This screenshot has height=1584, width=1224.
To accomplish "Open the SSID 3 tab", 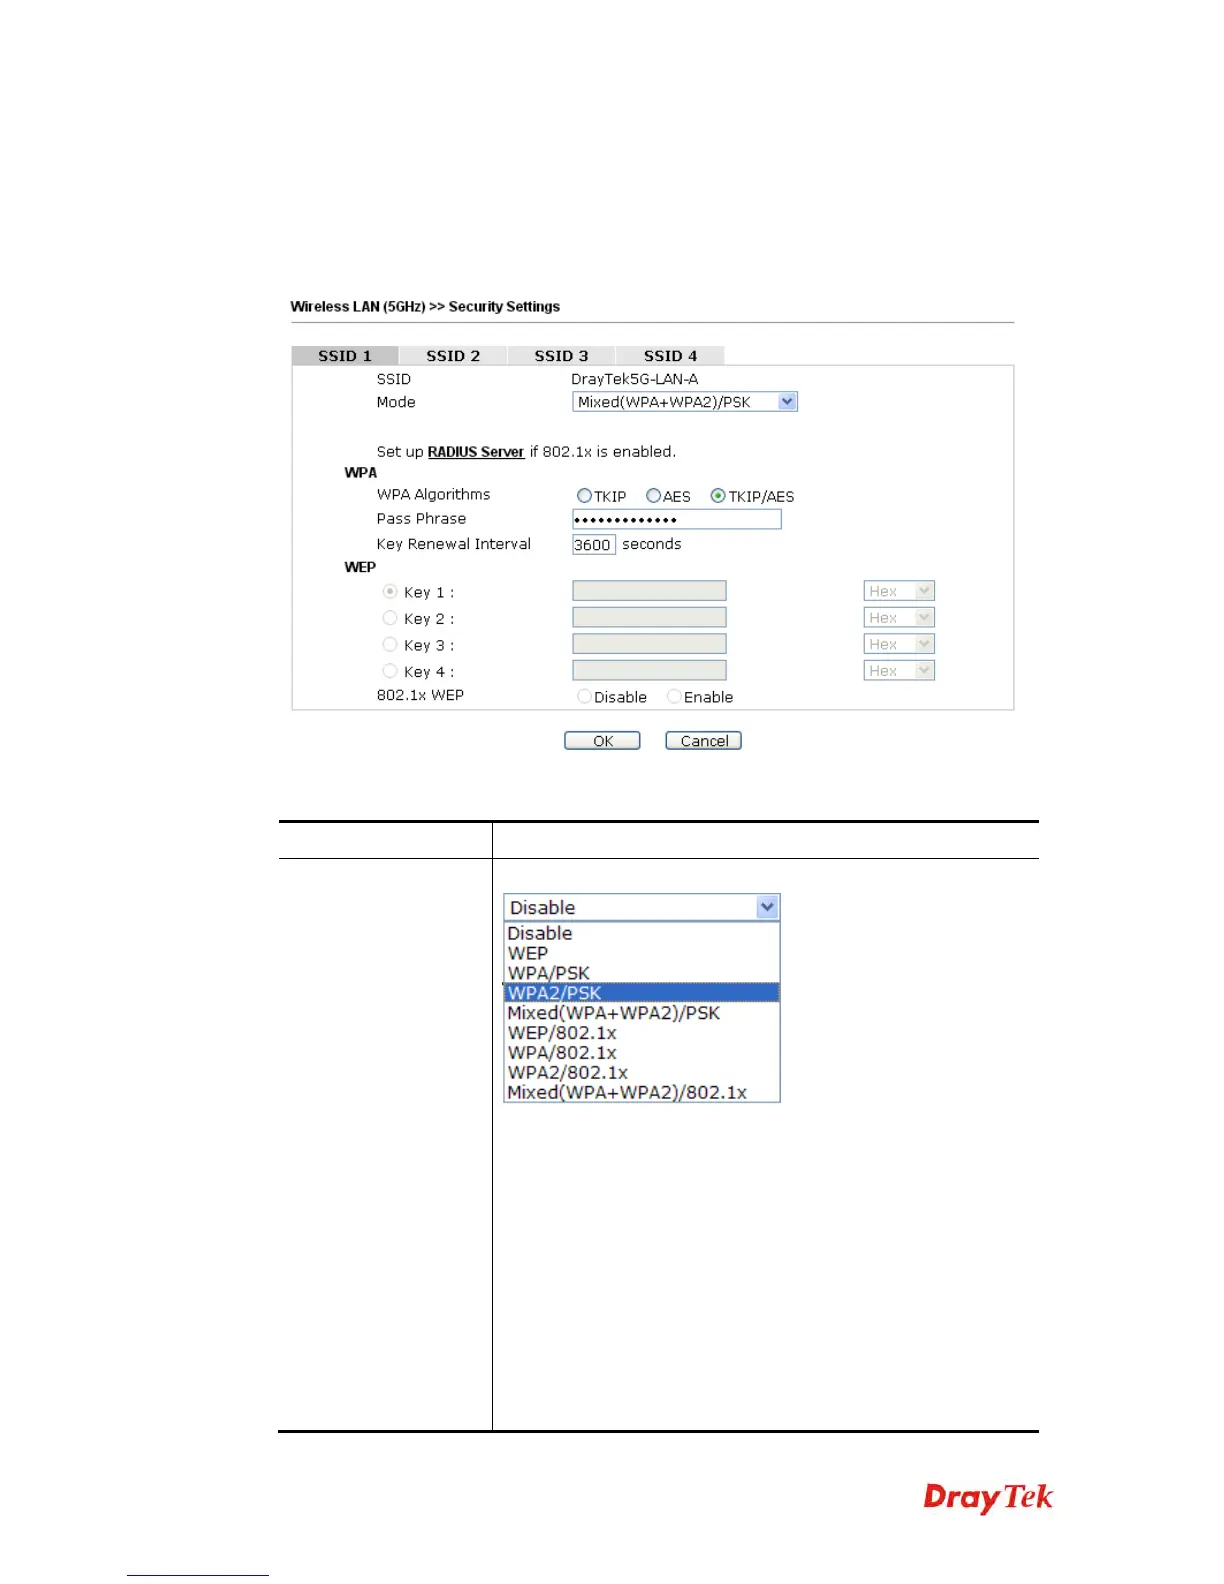I will point(561,356).
